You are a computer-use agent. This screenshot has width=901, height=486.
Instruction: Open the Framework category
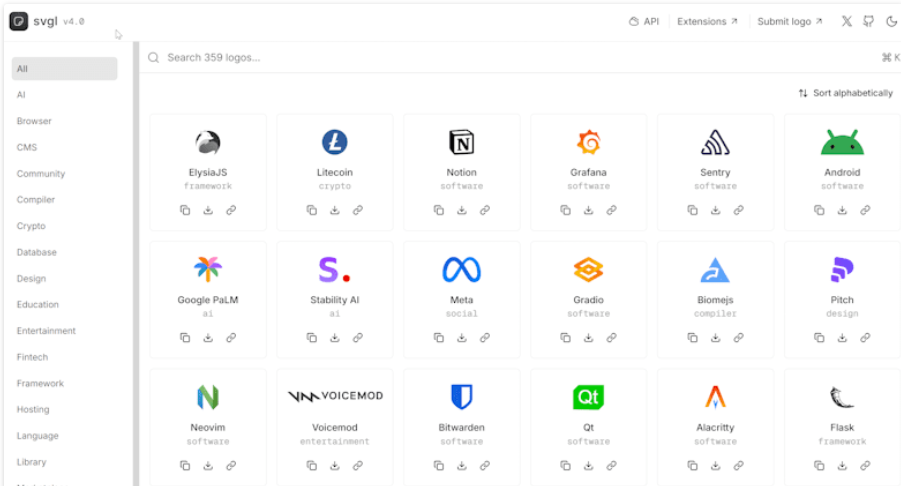[x=40, y=383]
